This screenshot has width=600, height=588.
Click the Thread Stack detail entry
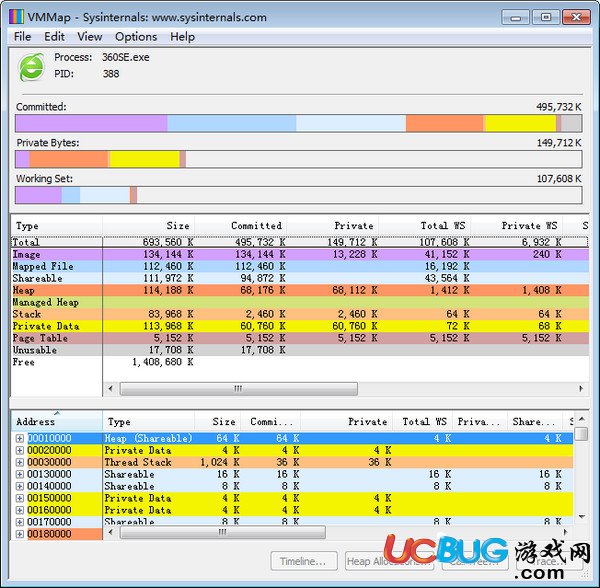click(138, 462)
